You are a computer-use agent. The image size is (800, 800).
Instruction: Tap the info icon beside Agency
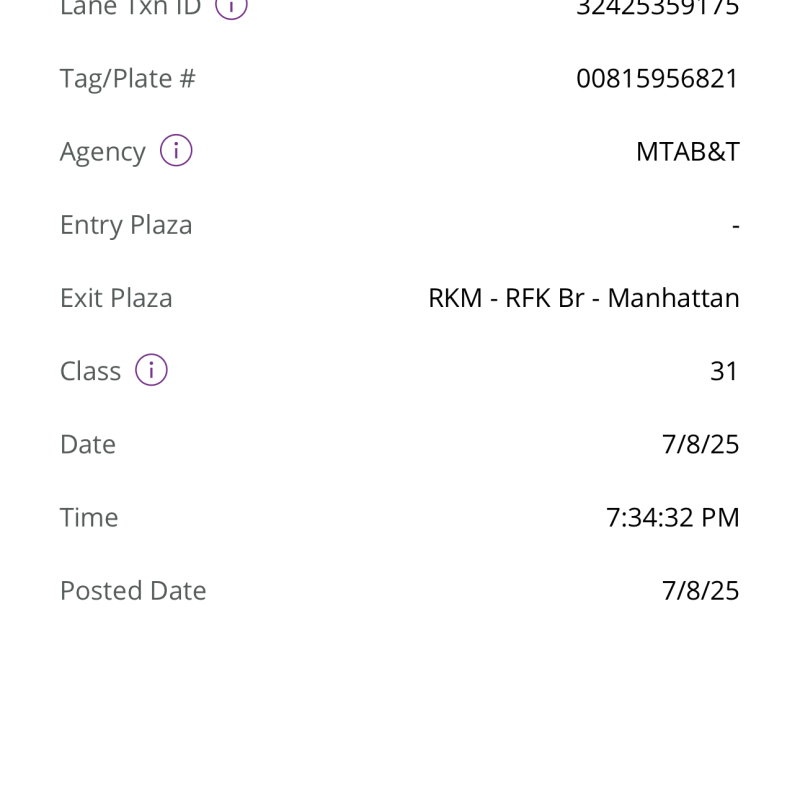coord(176,152)
